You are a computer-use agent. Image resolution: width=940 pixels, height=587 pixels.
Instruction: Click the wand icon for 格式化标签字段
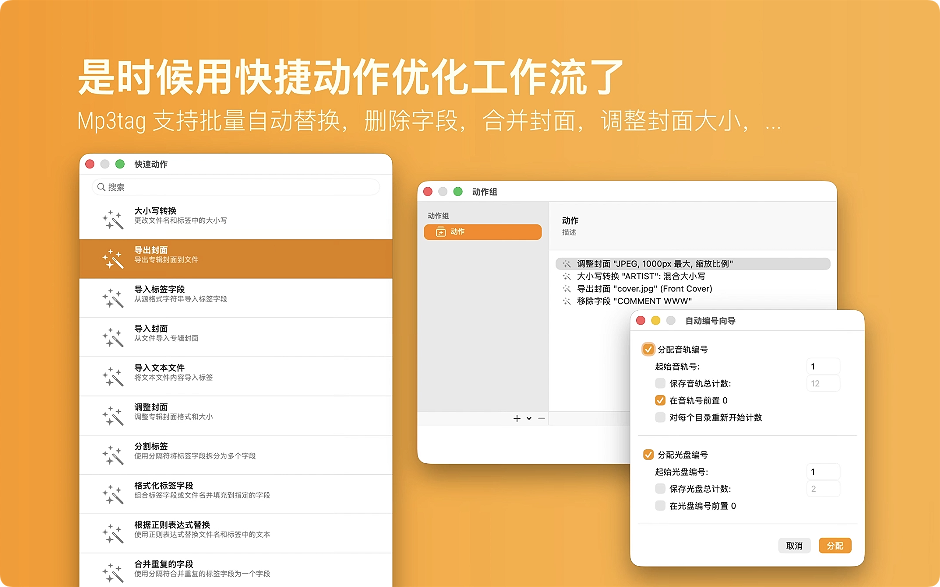[x=113, y=494]
